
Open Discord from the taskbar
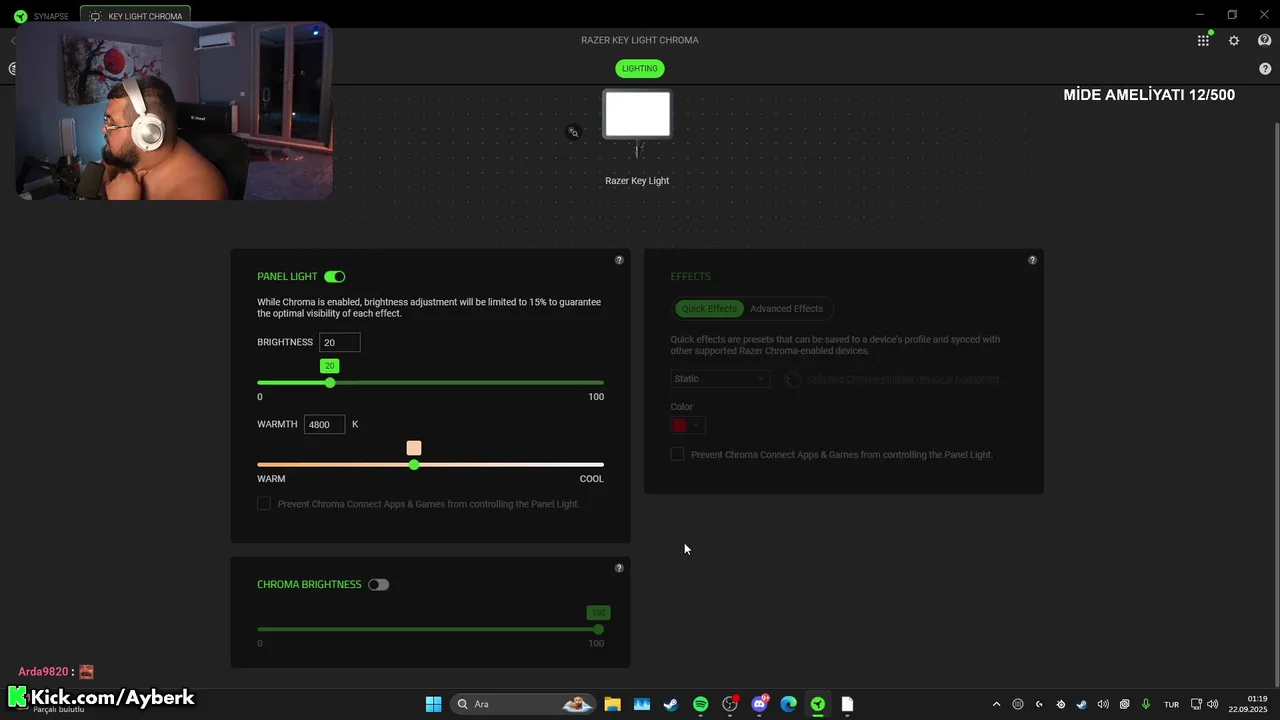[759, 704]
